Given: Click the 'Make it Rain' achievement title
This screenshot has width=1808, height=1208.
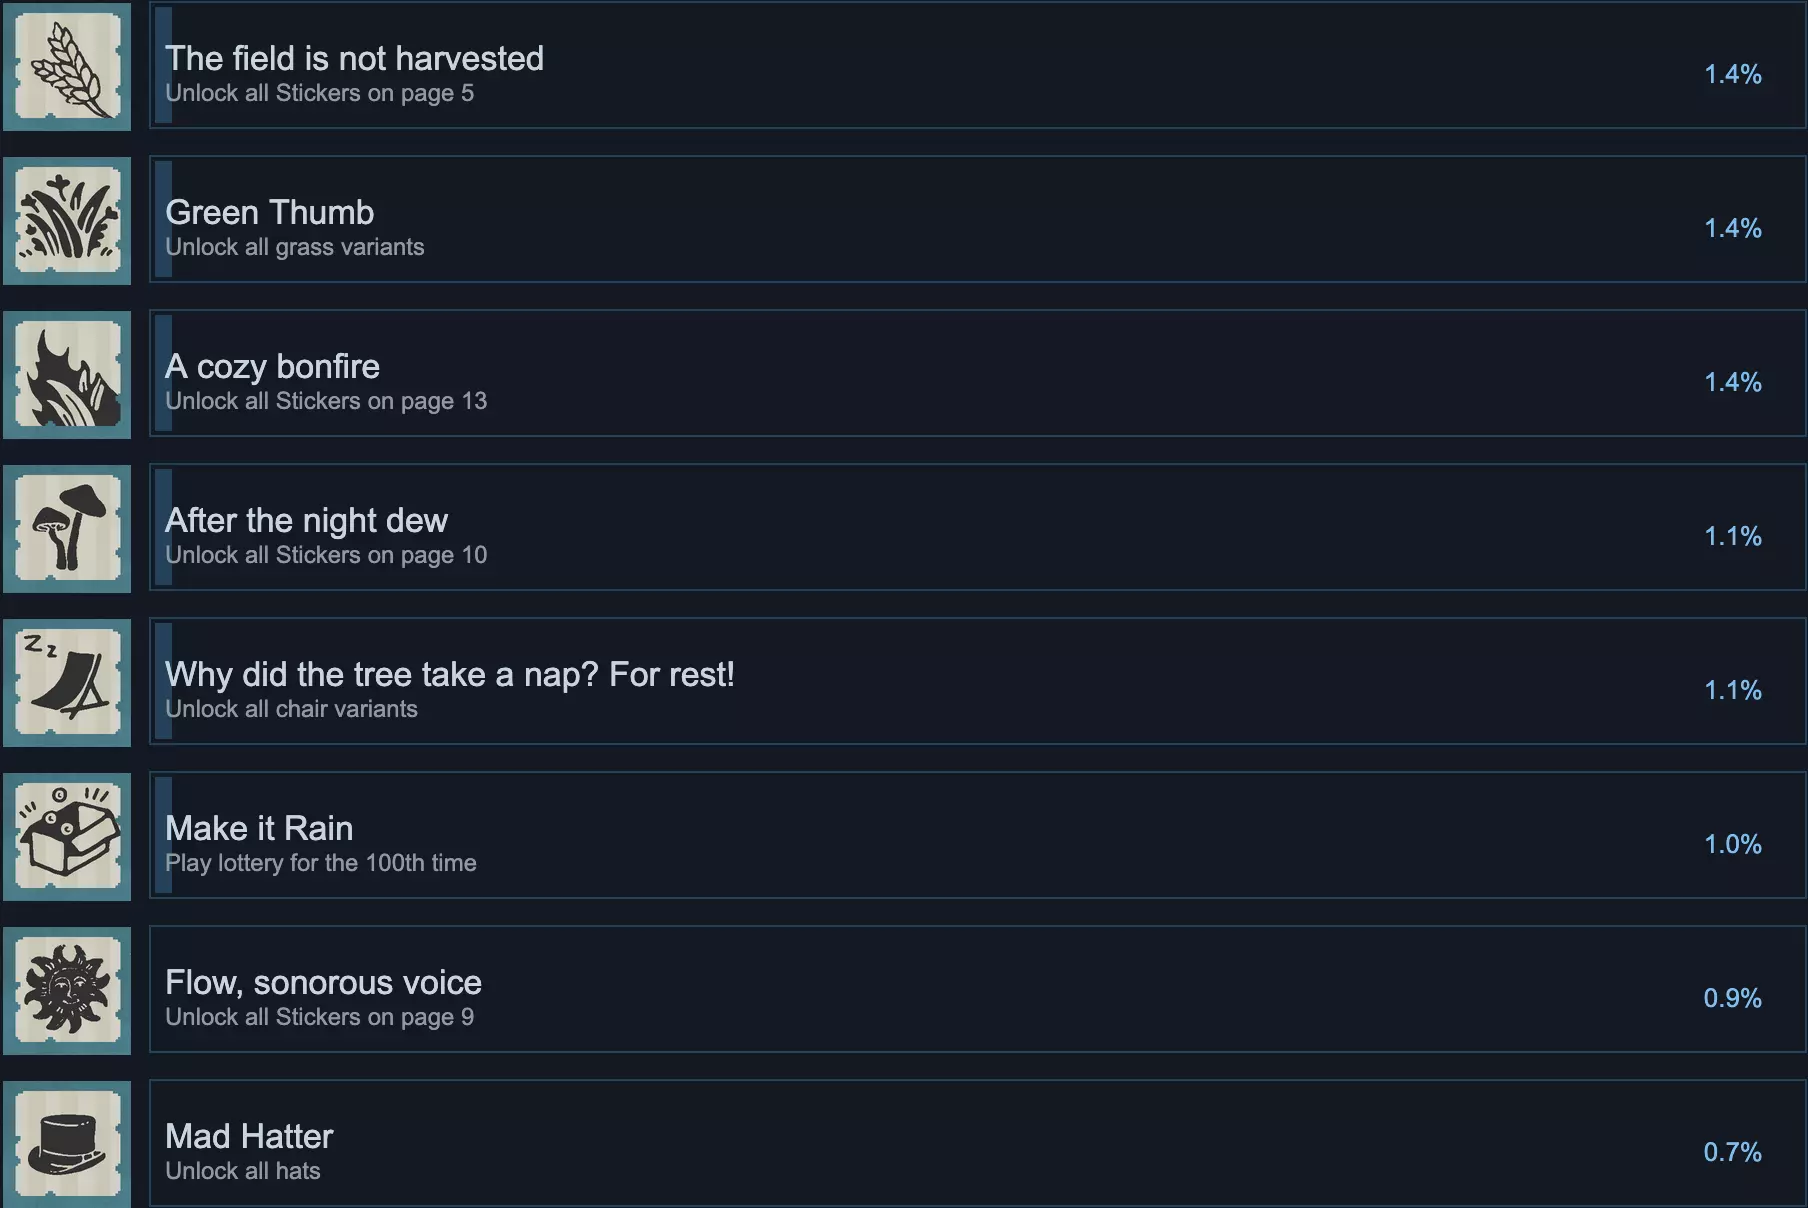Looking at the screenshot, I should coord(259,828).
